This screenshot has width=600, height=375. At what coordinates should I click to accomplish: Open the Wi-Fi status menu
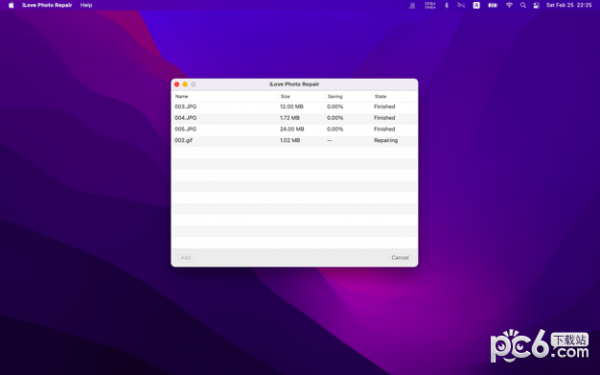click(x=509, y=5)
